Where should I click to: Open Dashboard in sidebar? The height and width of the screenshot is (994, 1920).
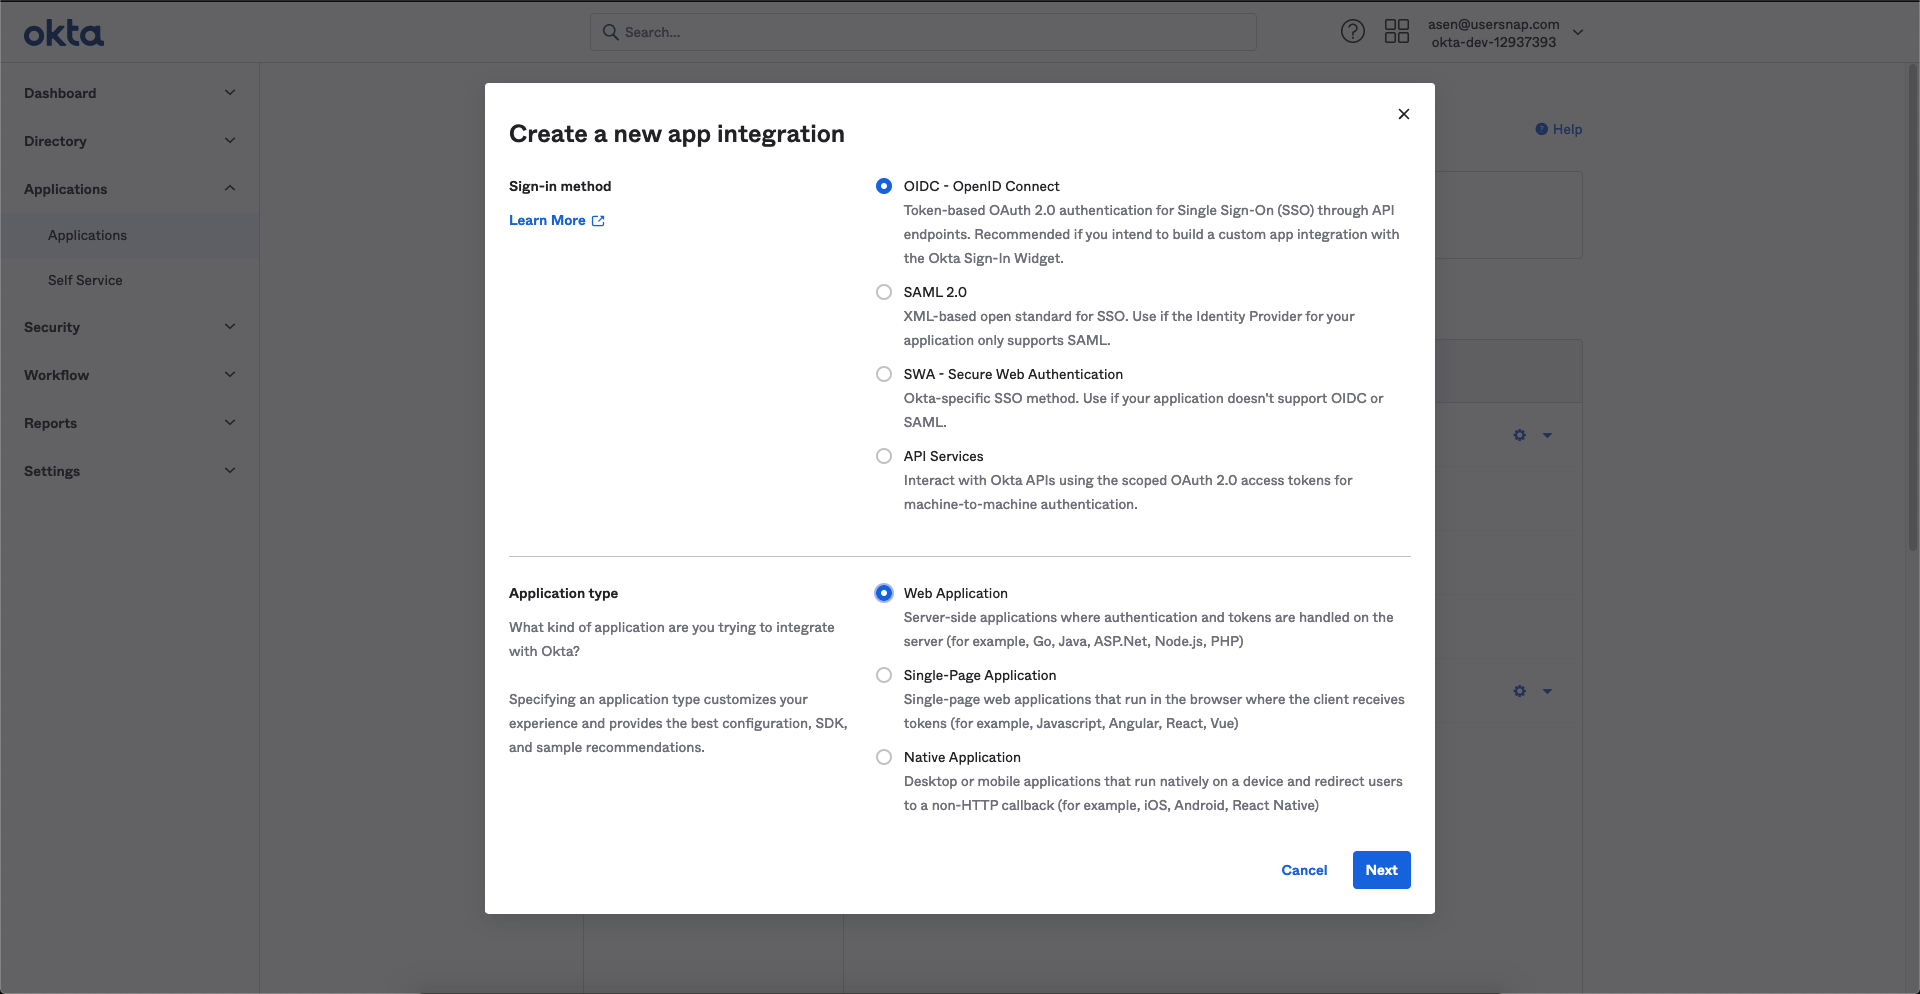pyautogui.click(x=60, y=93)
